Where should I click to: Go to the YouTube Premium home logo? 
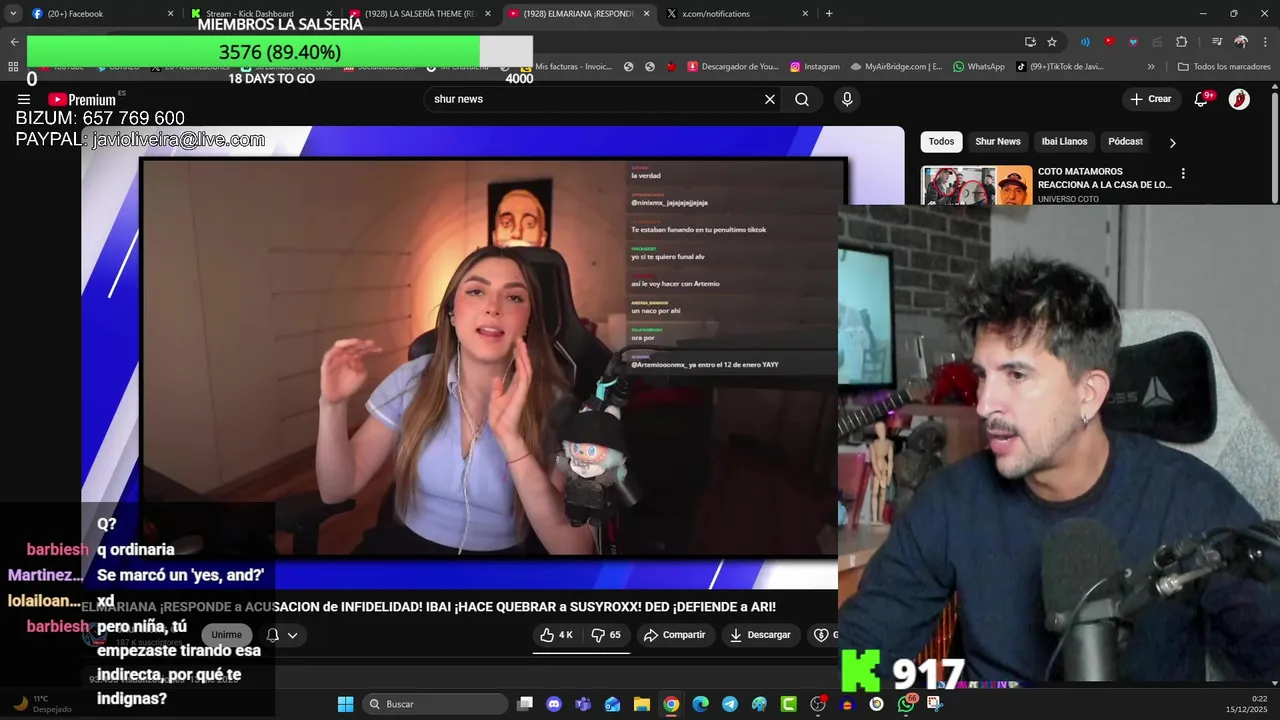pyautogui.click(x=82, y=100)
